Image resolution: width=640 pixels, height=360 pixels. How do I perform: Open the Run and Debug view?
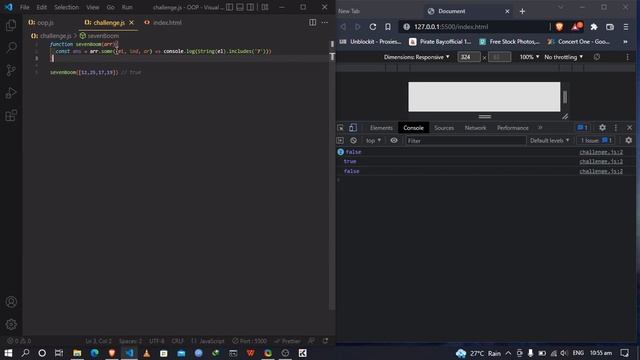point(11,93)
